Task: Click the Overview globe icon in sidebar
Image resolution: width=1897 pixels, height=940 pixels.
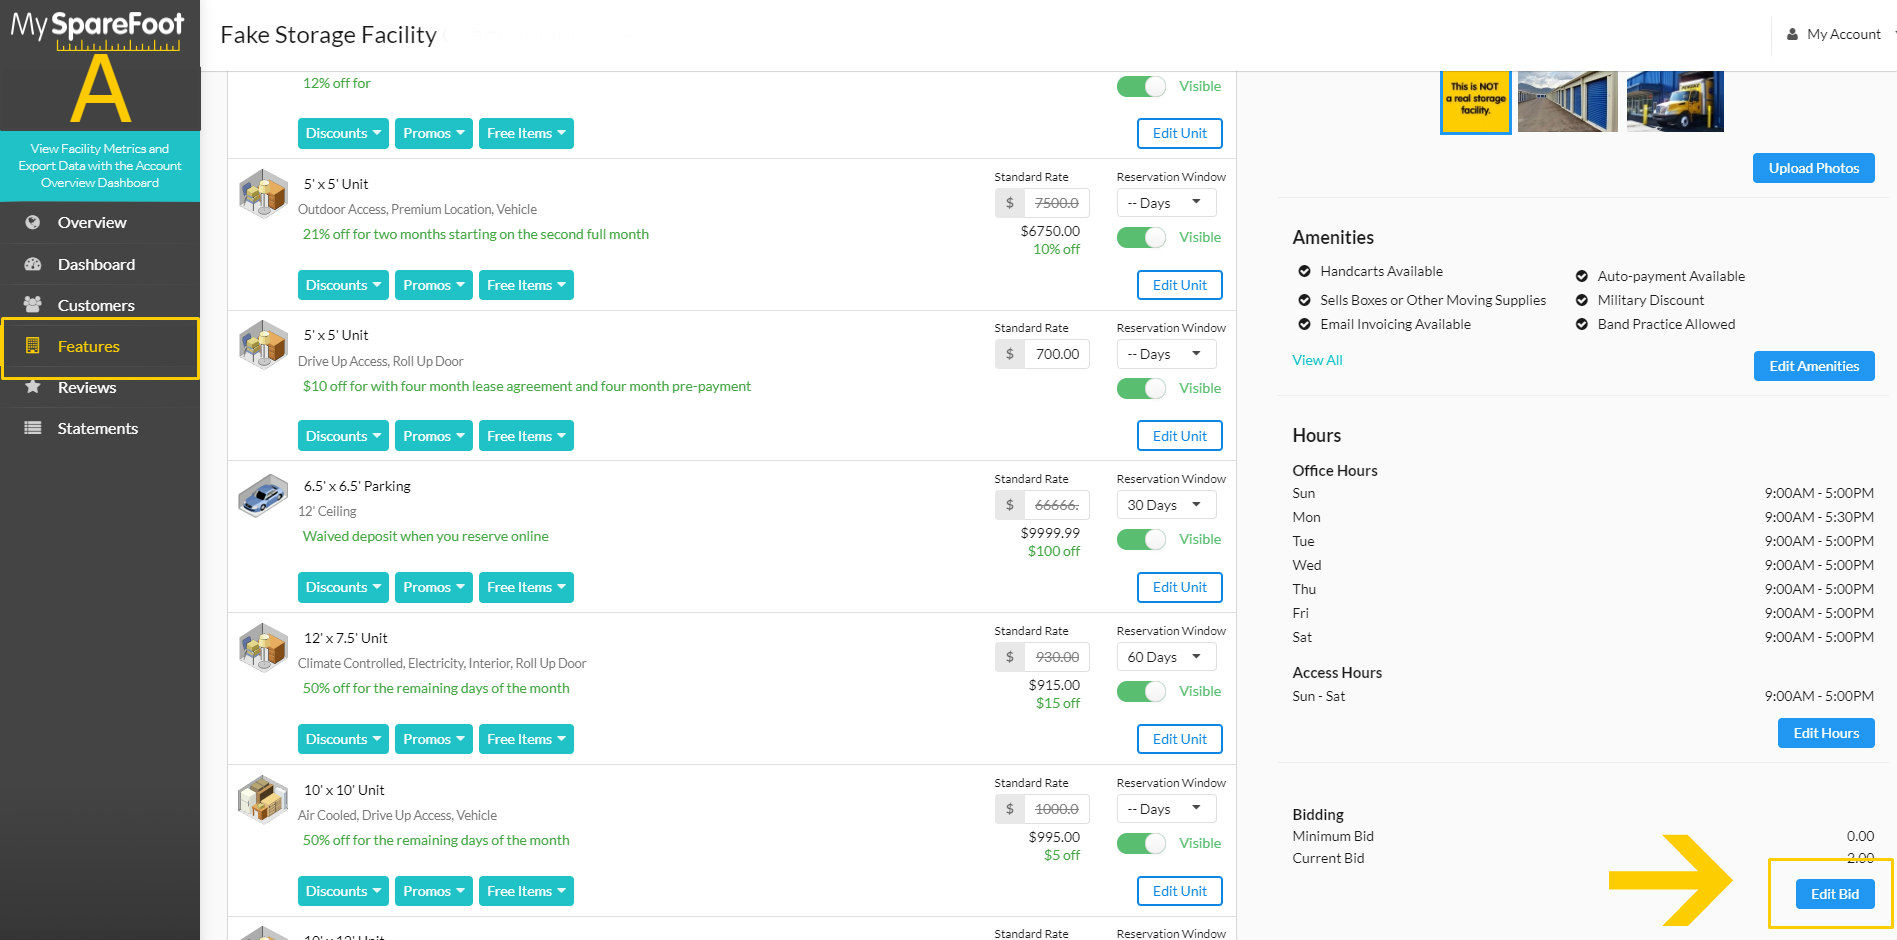Action: (33, 222)
